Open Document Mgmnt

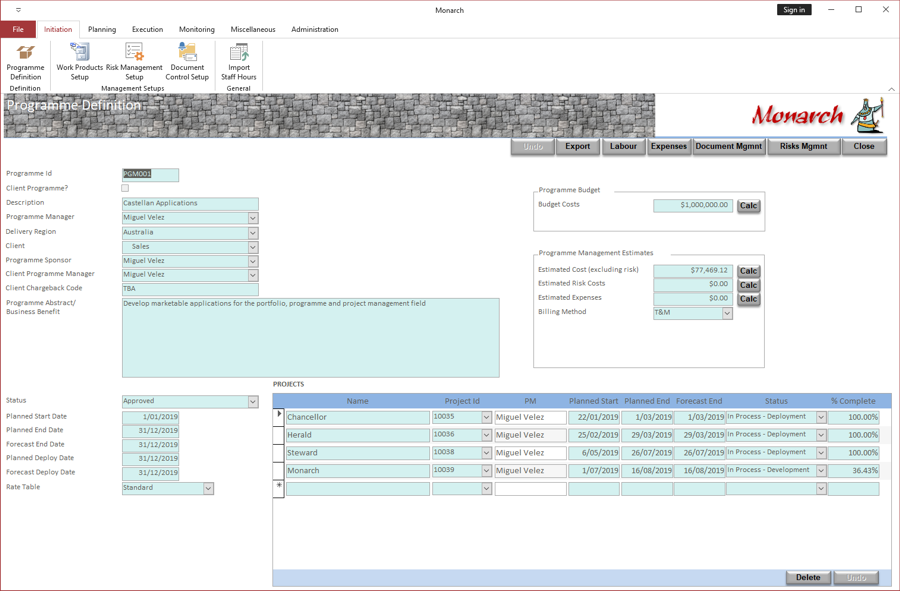coord(729,147)
